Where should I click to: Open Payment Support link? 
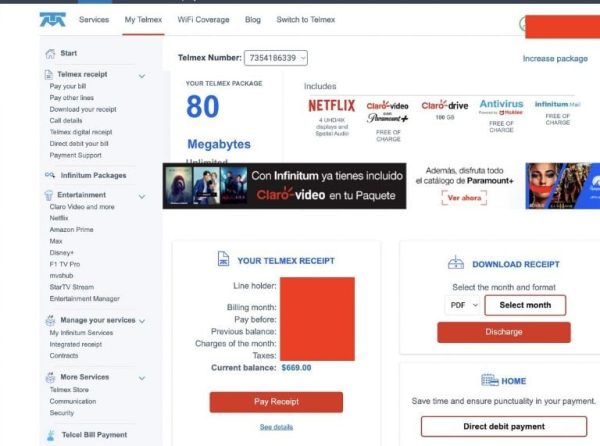pos(75,155)
